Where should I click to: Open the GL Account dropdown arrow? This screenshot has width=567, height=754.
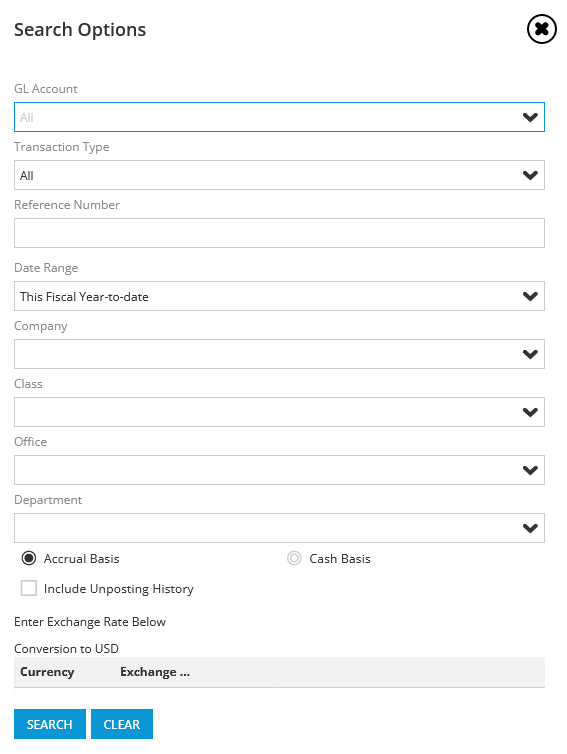tap(530, 117)
